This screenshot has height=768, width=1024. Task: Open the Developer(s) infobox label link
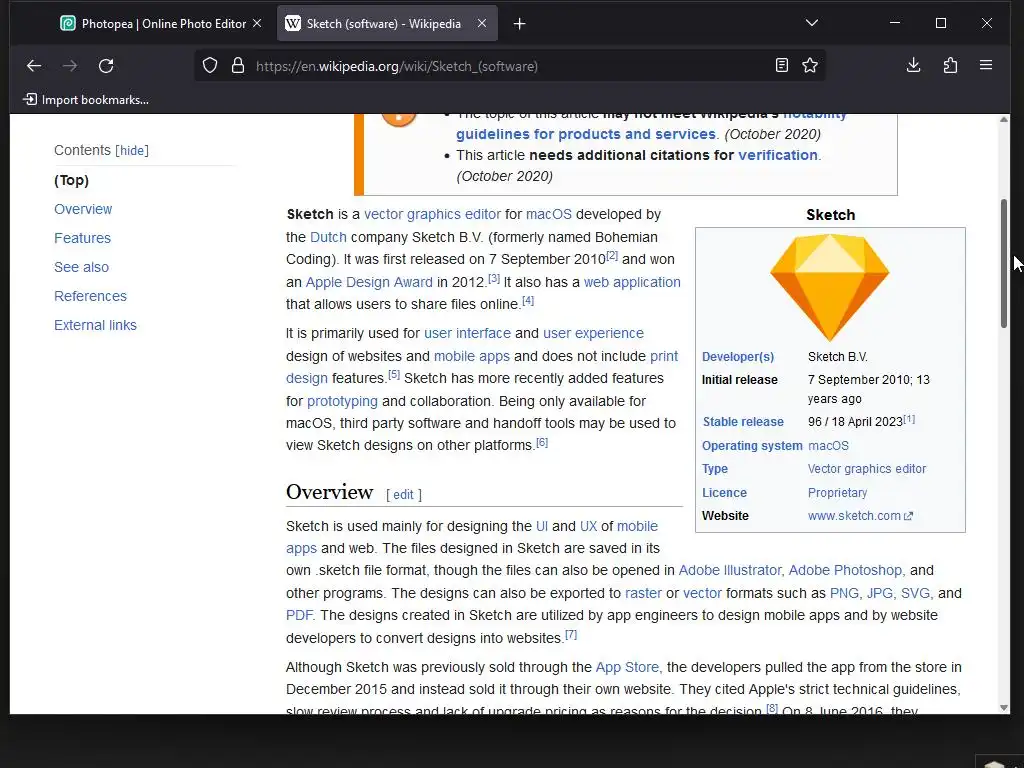737,357
